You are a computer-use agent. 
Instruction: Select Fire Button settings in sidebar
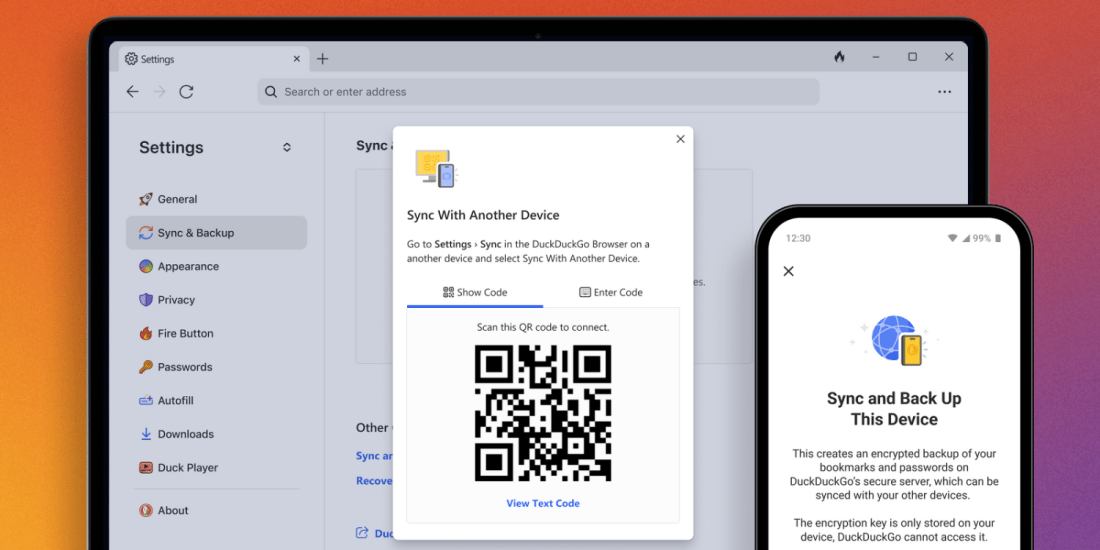coord(185,334)
